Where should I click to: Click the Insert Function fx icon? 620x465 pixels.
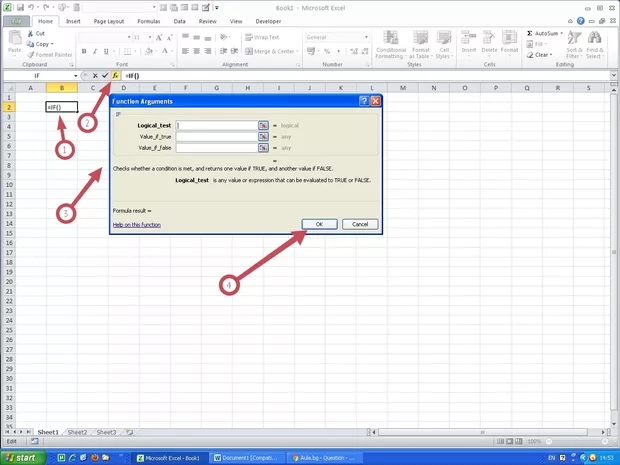[x=116, y=76]
